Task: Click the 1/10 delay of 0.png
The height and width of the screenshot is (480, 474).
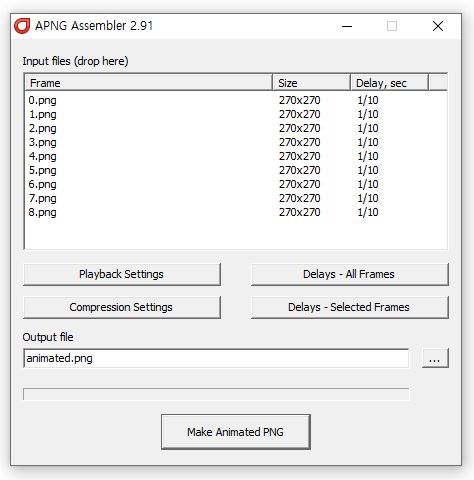Action: click(368, 100)
